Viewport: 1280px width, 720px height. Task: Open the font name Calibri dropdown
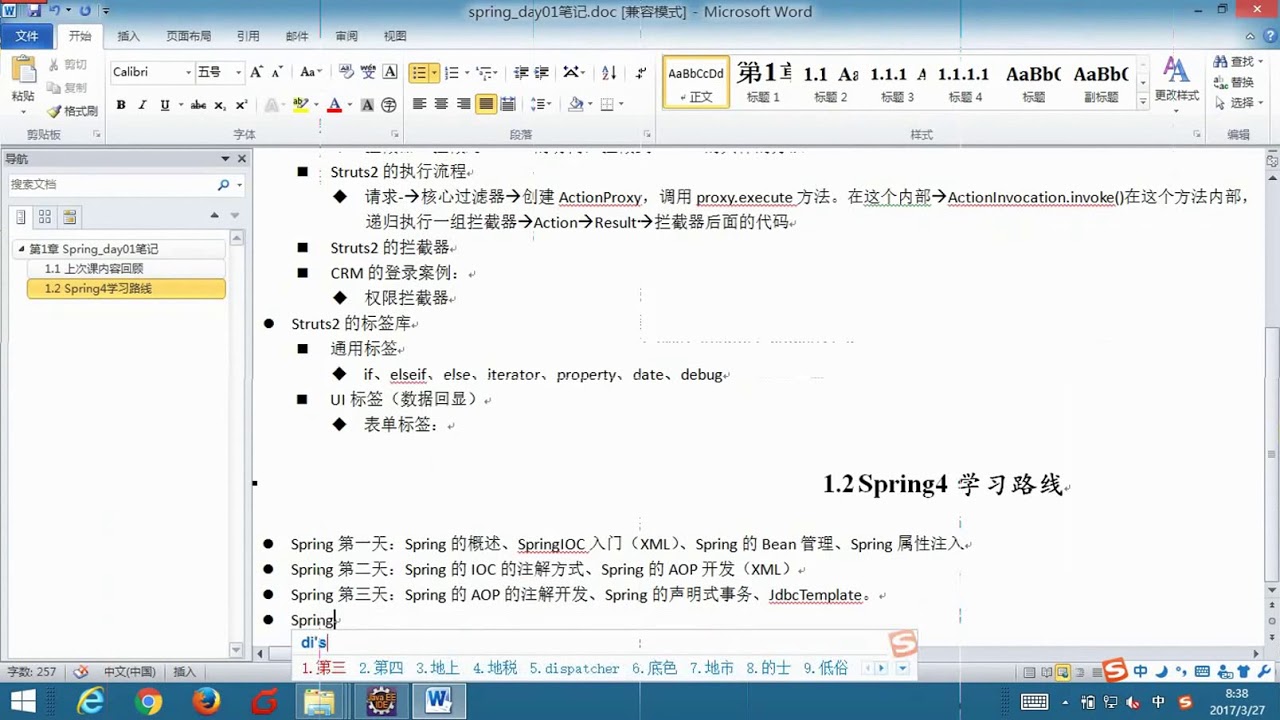point(188,72)
